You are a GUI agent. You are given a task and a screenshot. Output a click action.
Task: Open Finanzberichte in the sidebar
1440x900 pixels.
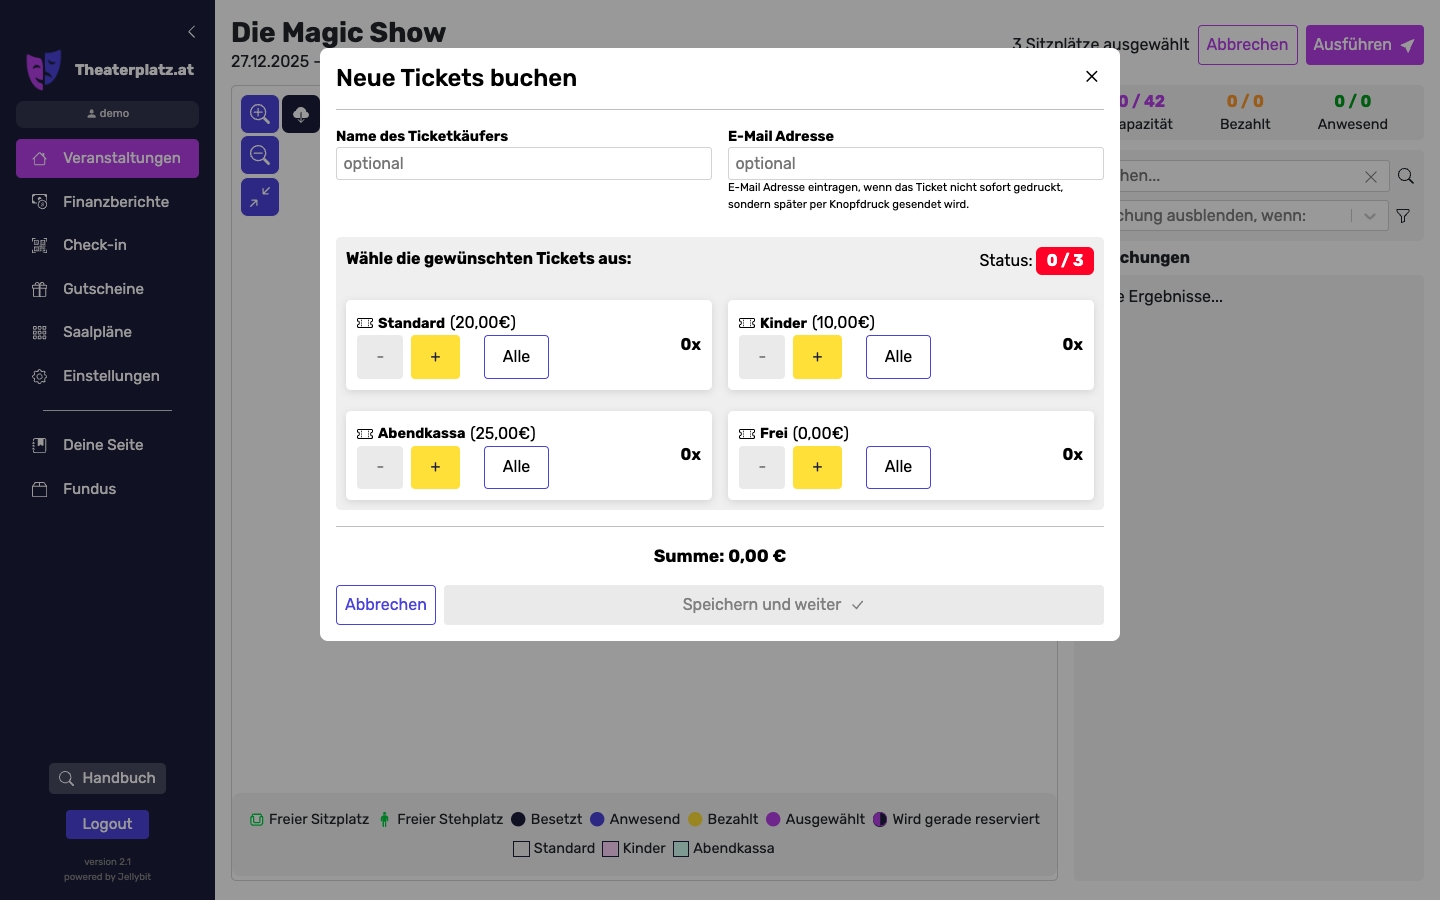click(x=115, y=202)
